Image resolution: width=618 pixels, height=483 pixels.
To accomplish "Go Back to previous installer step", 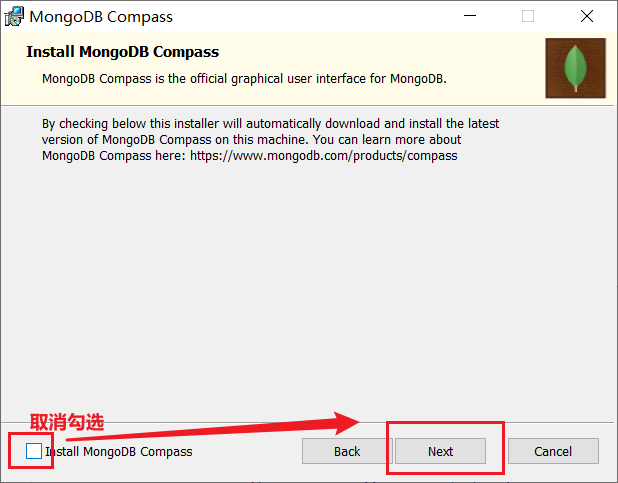I will (347, 451).
